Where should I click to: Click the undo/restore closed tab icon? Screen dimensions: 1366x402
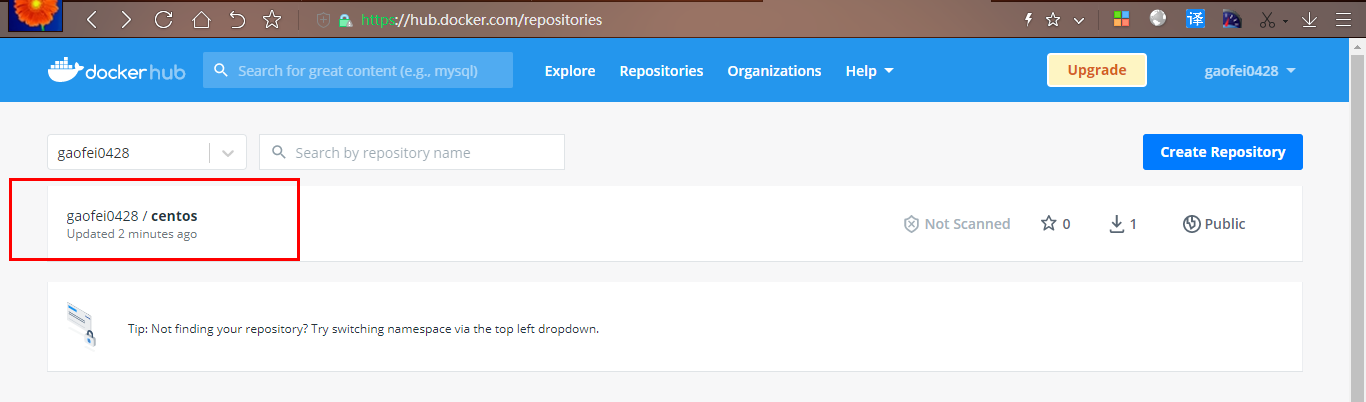(236, 19)
